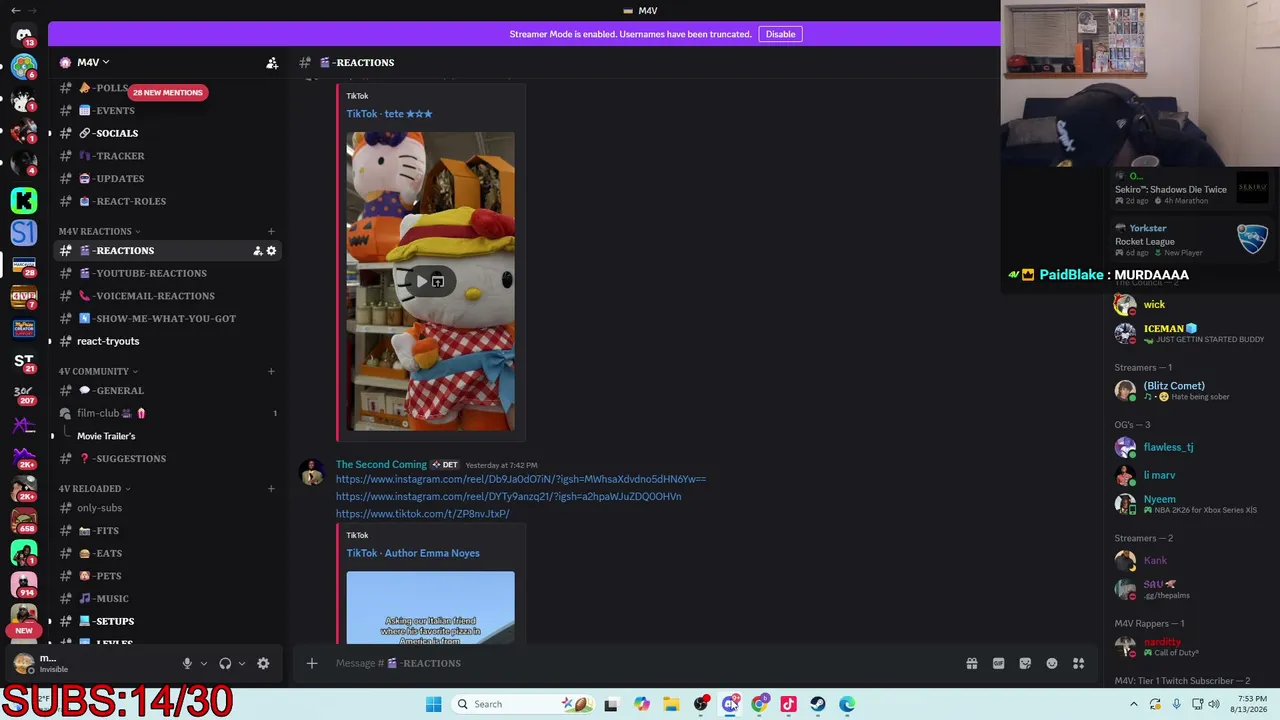Show hidden system tray icons

[1134, 704]
